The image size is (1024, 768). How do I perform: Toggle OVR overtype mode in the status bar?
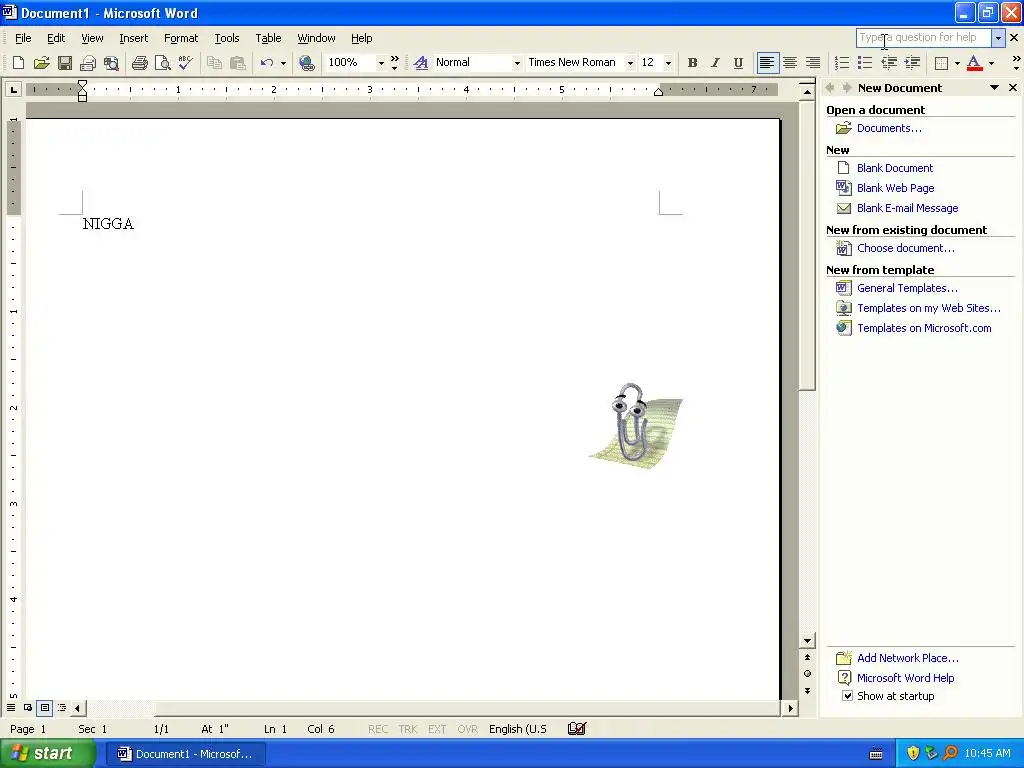[x=467, y=729]
